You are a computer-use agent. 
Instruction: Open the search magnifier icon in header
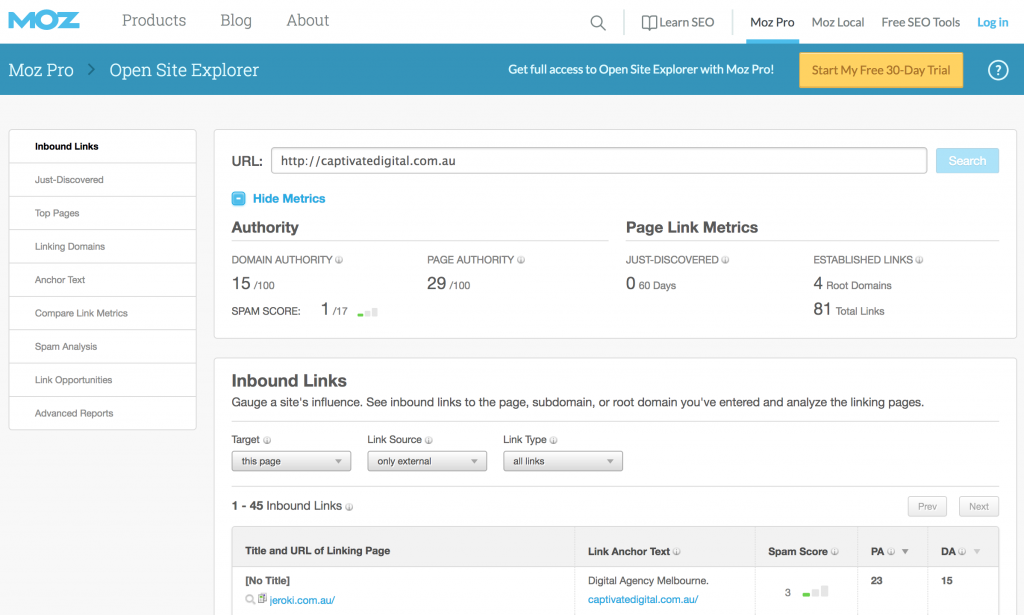[x=598, y=23]
